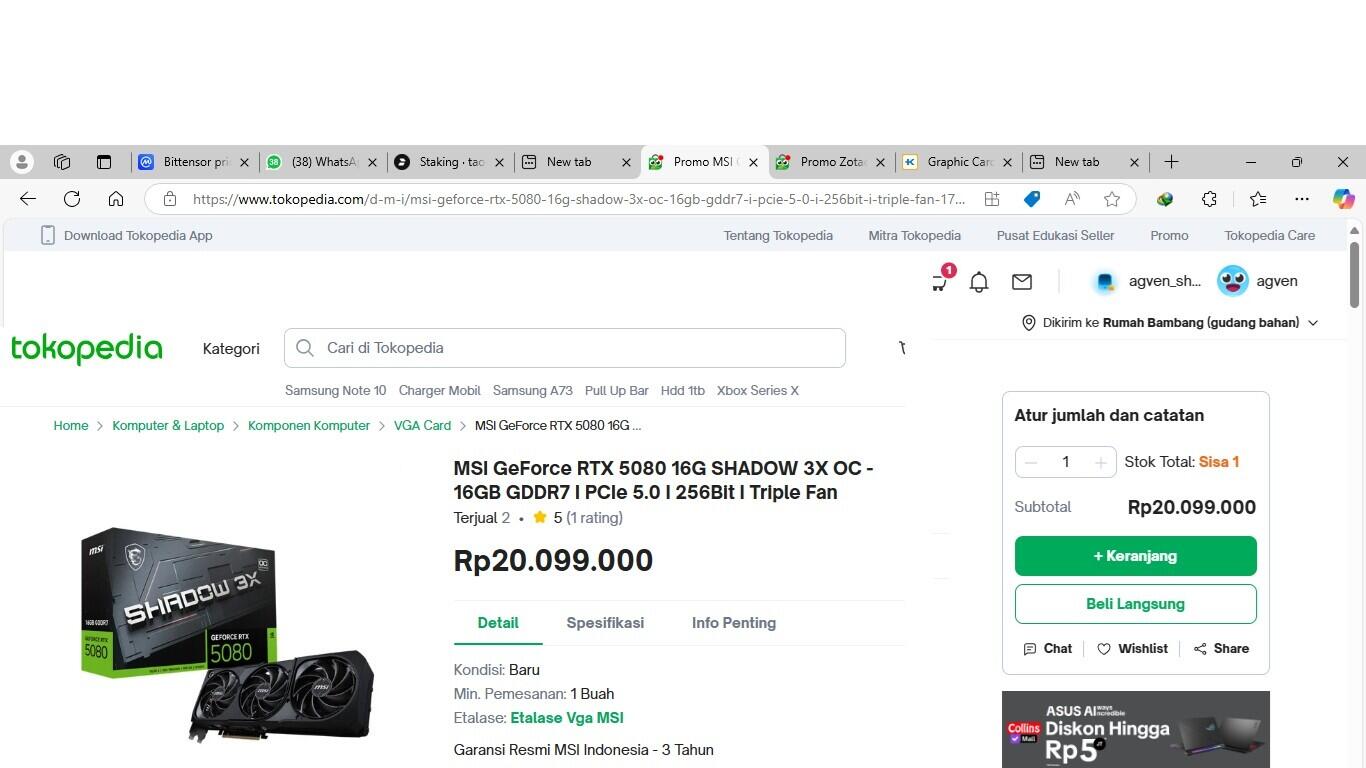1366x768 pixels.
Task: Decrease quantity with the minus stepper
Action: (1031, 461)
